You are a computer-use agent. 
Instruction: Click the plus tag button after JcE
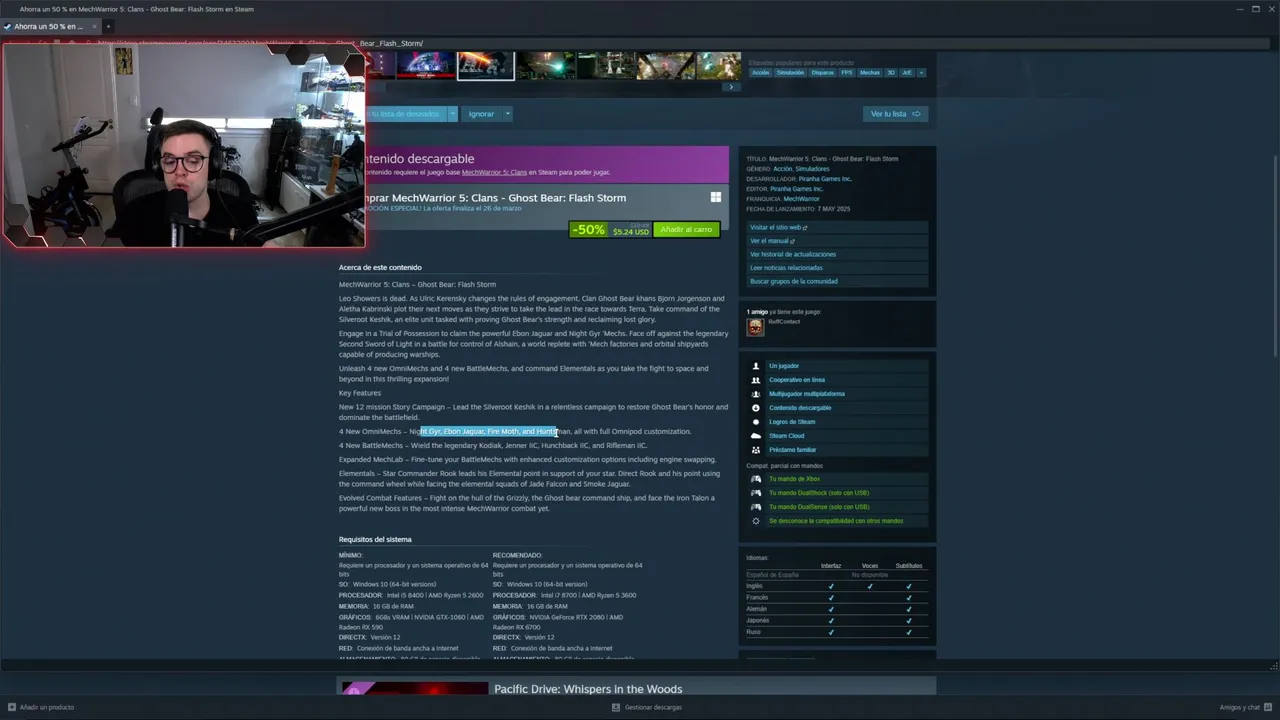click(x=921, y=72)
